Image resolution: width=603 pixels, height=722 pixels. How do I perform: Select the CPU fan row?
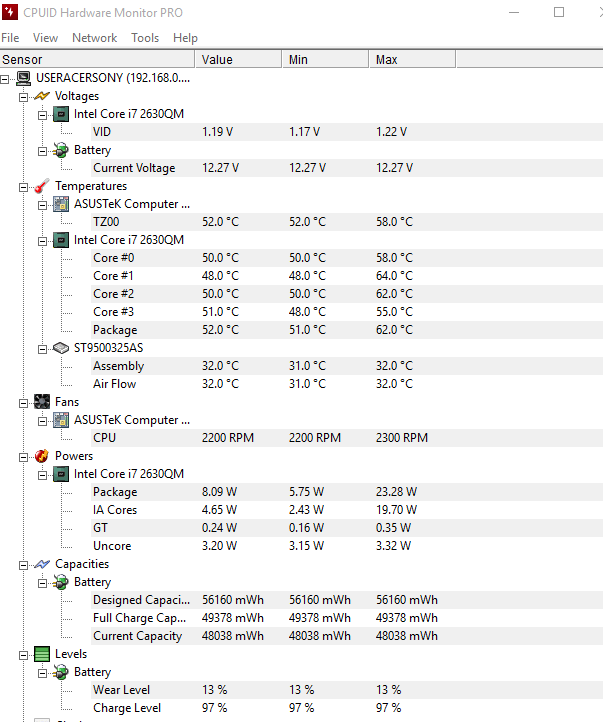pos(347,438)
